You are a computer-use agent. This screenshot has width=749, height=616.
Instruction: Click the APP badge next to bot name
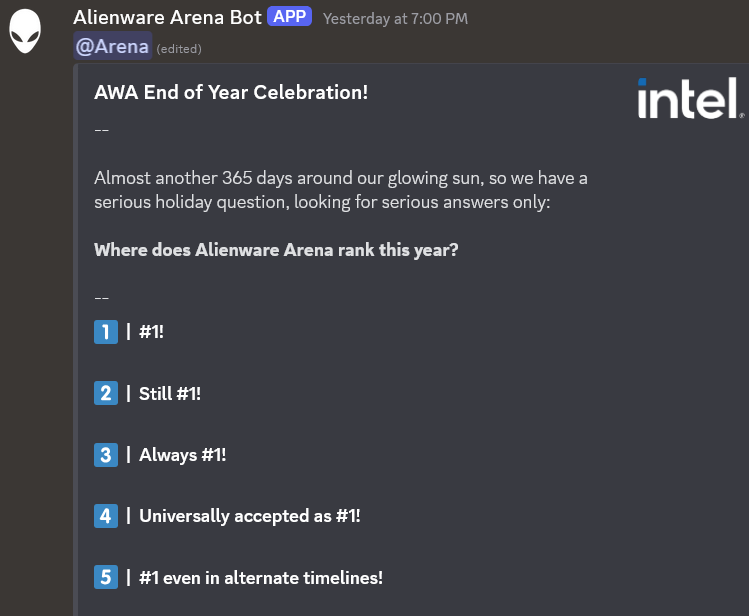291,18
